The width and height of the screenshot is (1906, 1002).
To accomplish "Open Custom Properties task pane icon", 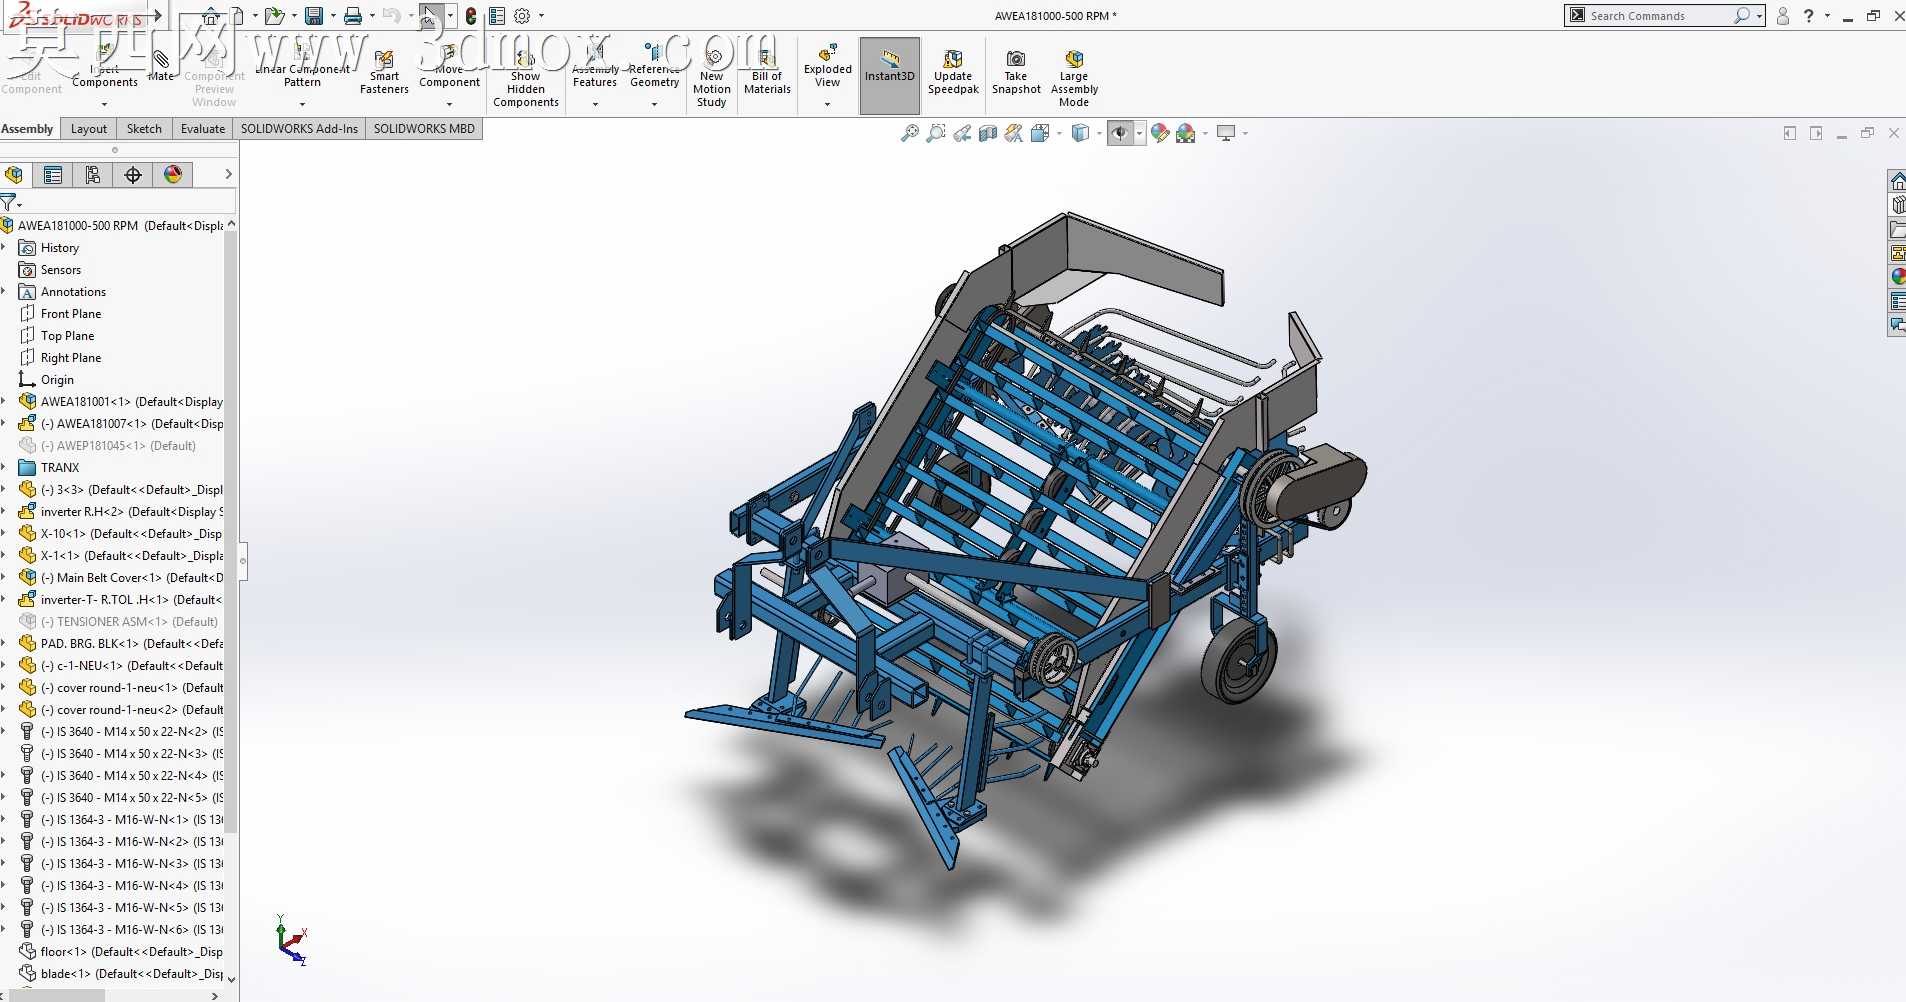I will pos(1897,301).
